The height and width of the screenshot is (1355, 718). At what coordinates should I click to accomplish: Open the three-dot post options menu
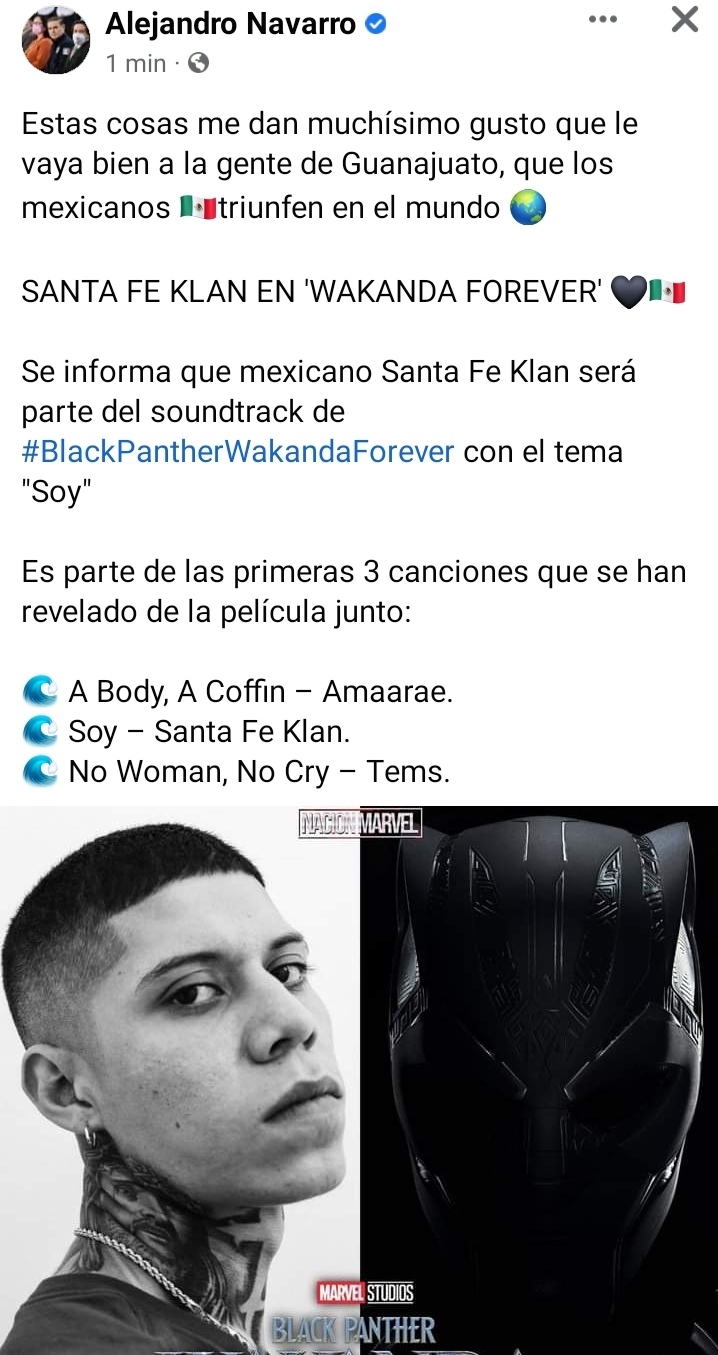[603, 19]
